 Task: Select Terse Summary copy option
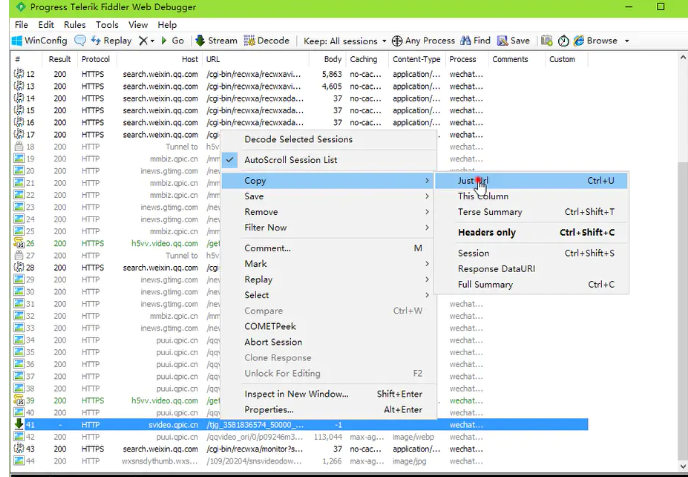531,212
